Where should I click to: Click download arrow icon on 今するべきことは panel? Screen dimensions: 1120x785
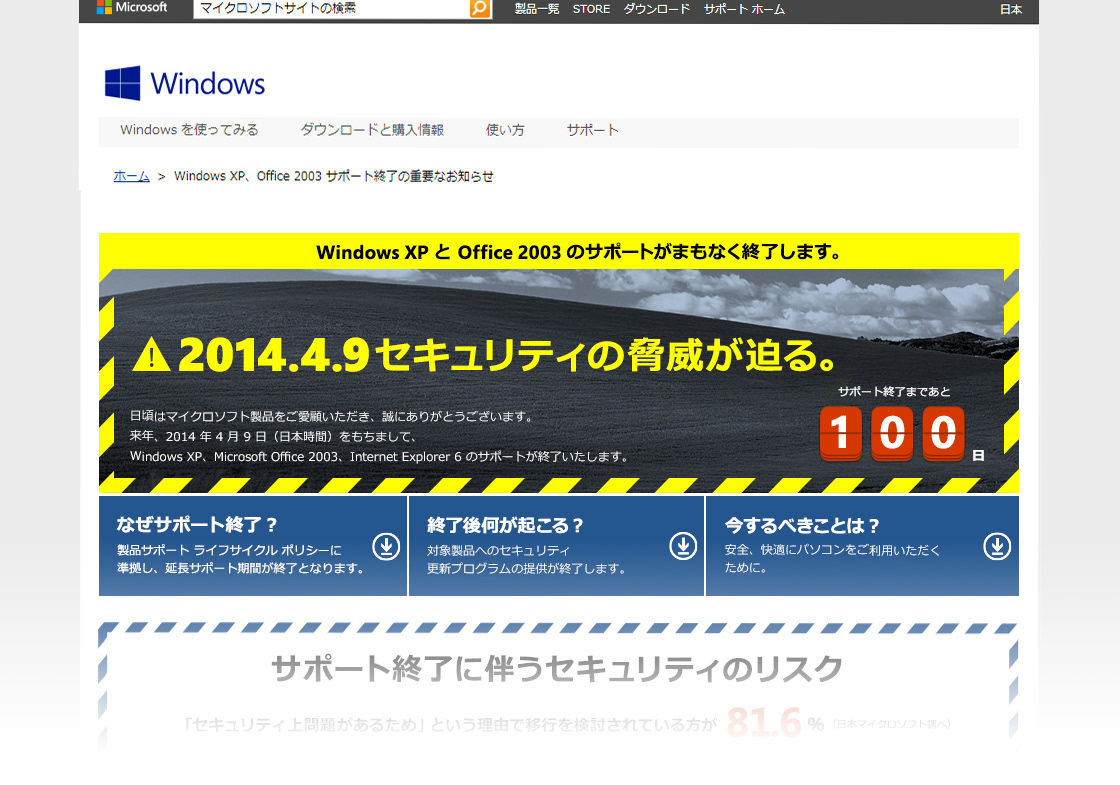(997, 546)
